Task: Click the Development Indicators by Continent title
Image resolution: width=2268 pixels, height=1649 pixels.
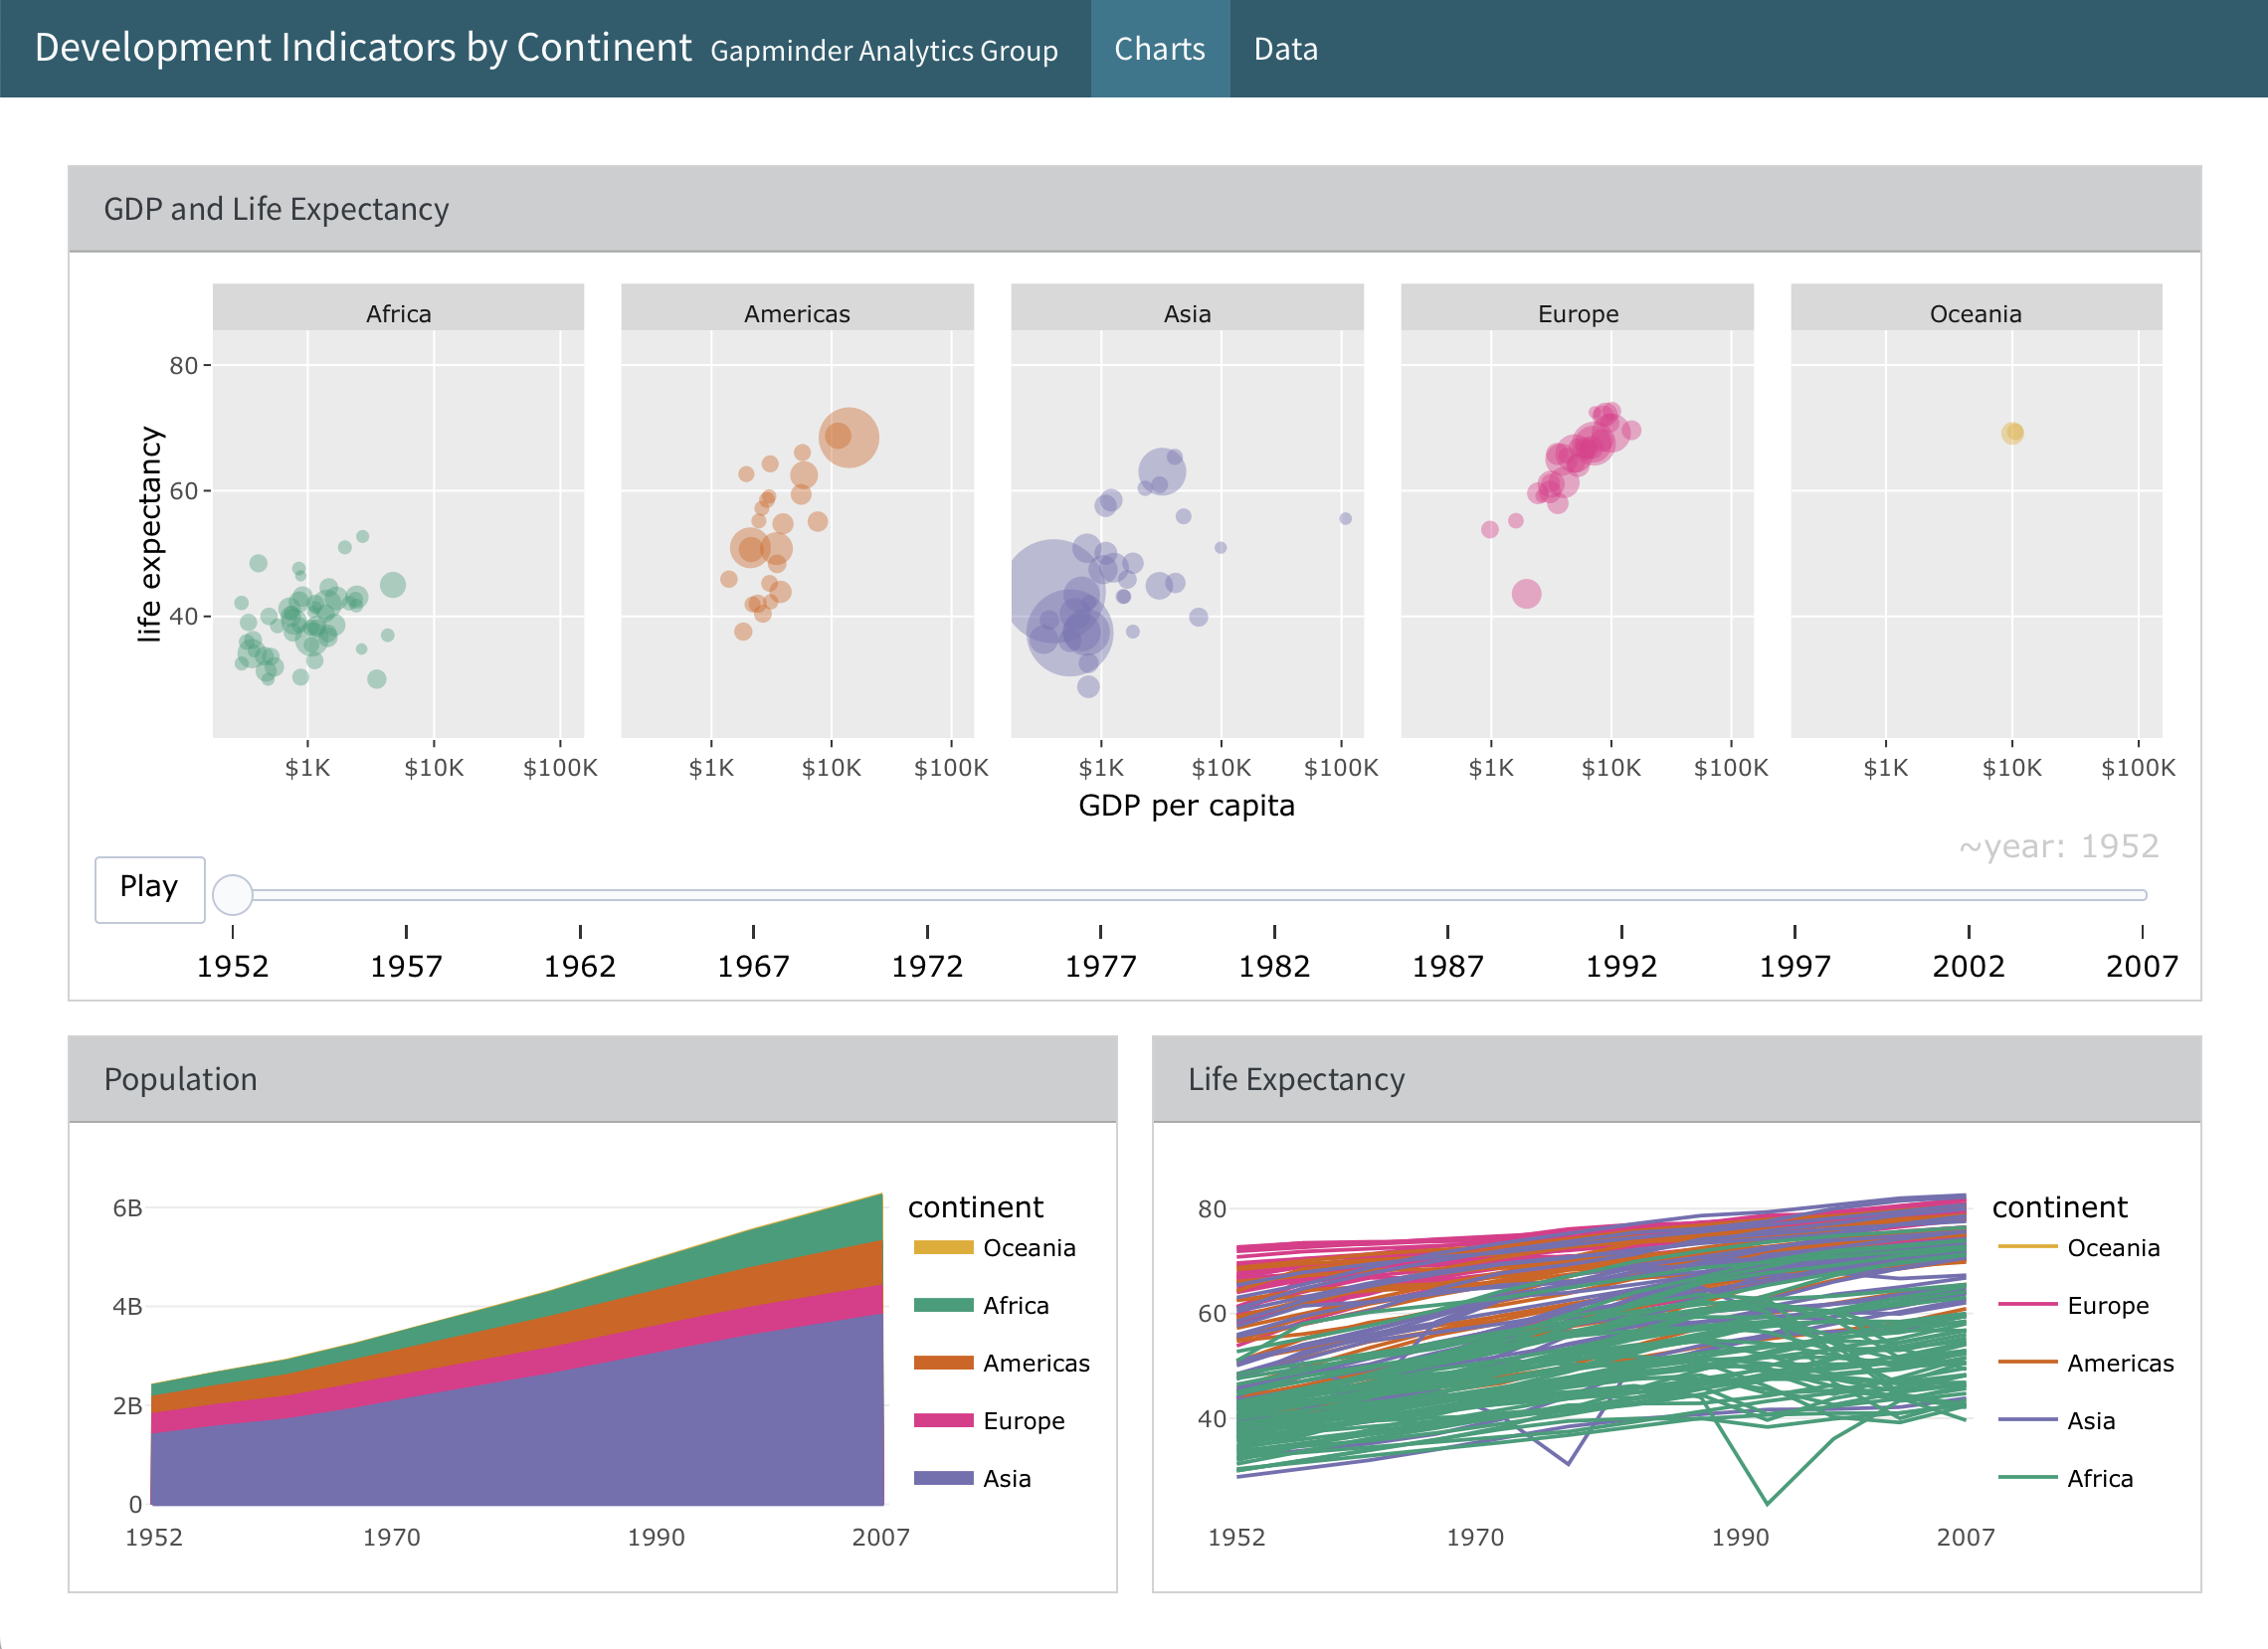Action: 363,48
